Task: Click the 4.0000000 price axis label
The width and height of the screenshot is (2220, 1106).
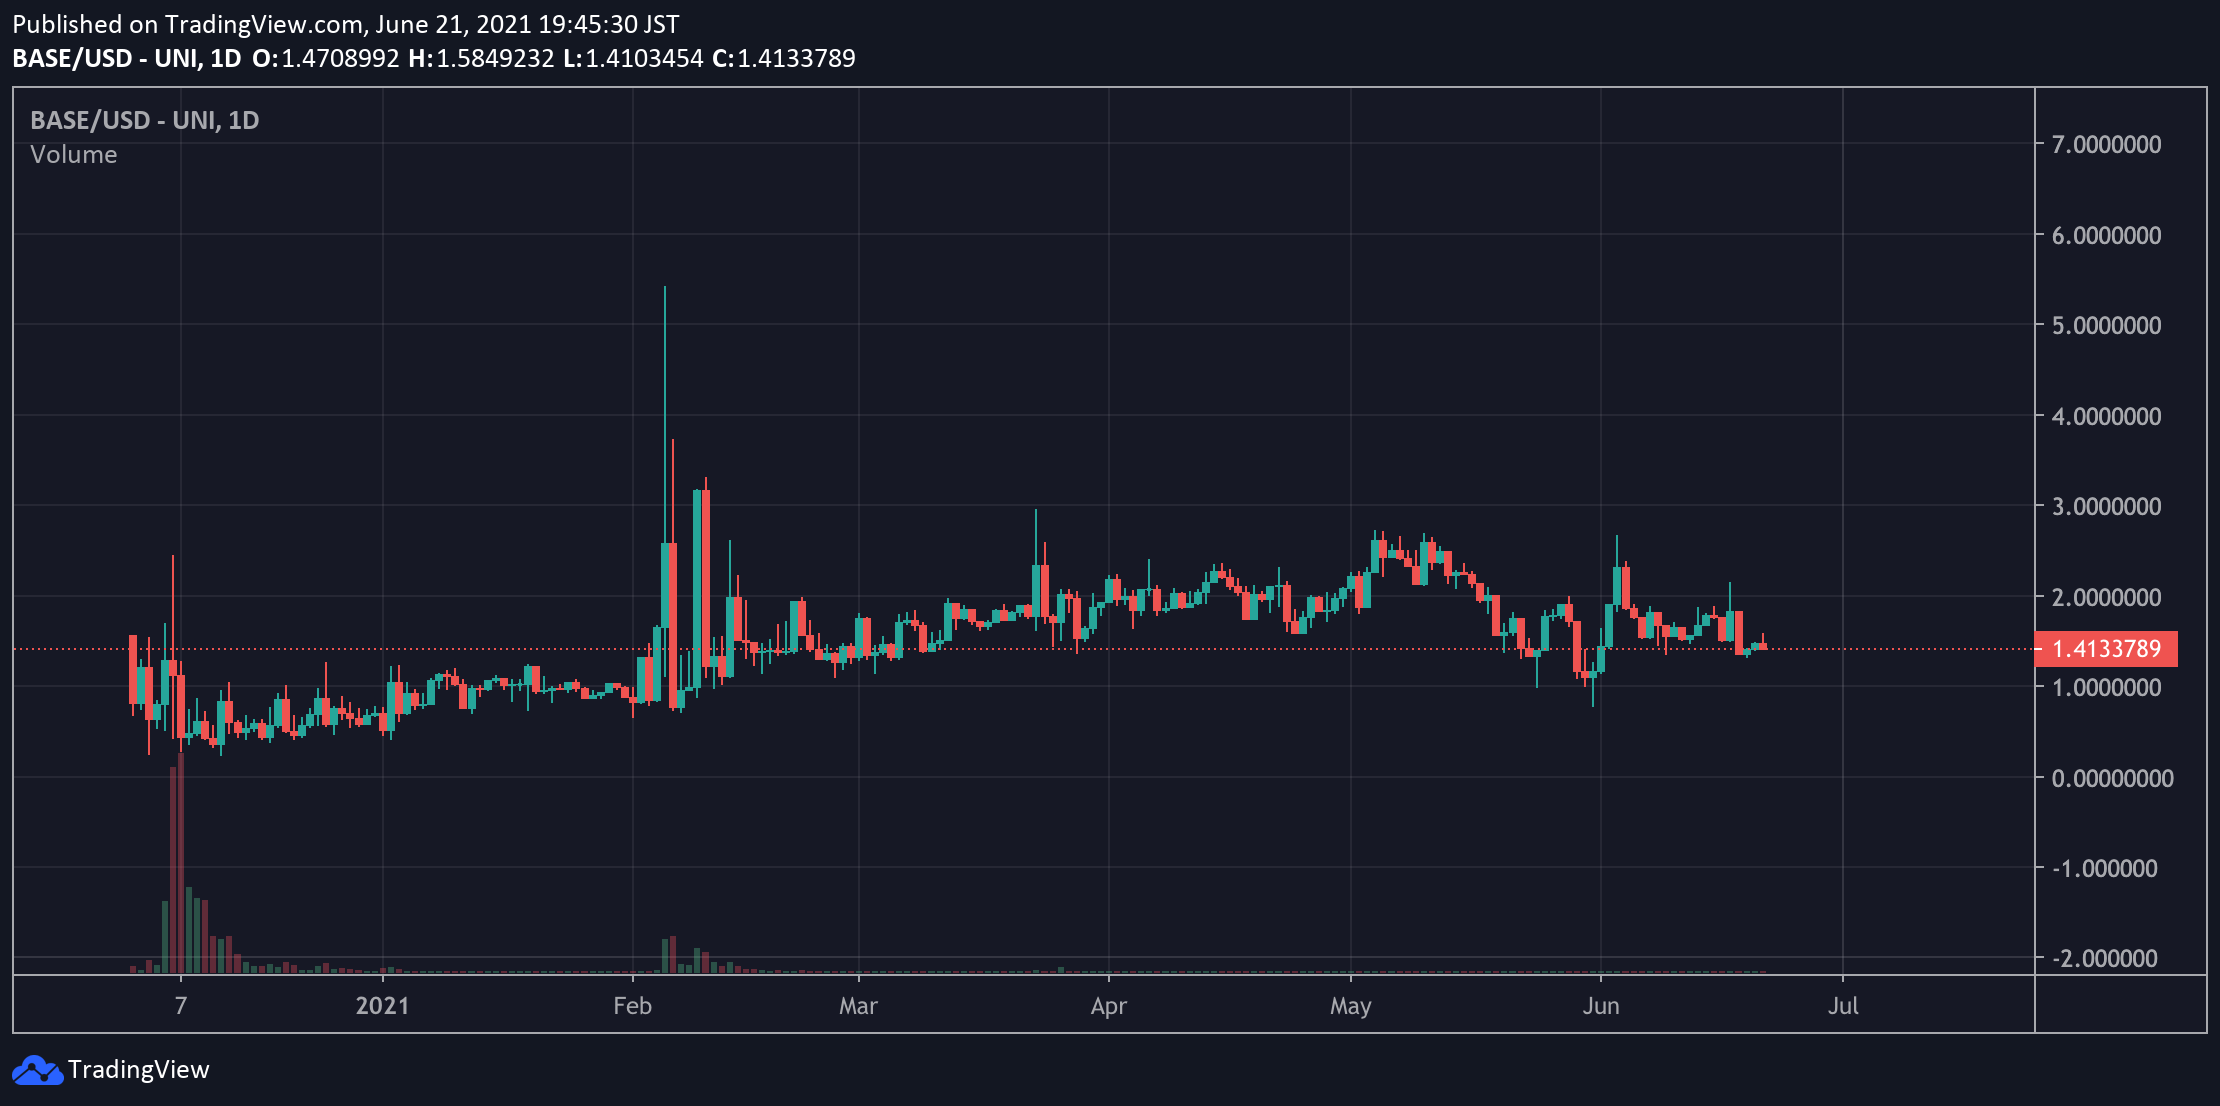Action: (x=2106, y=416)
